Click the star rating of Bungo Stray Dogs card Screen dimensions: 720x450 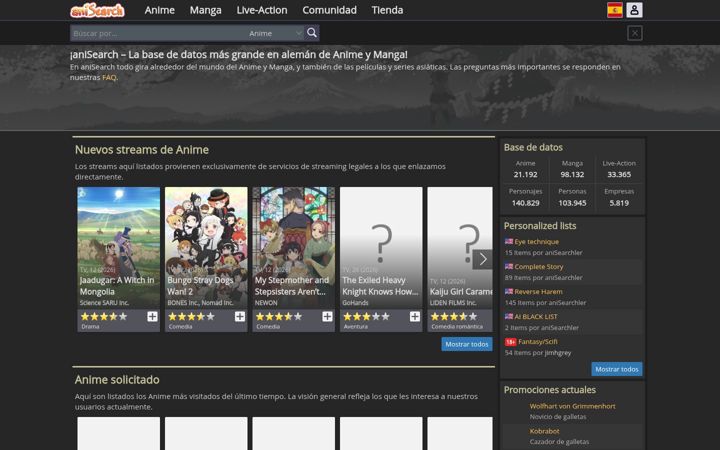(x=191, y=316)
